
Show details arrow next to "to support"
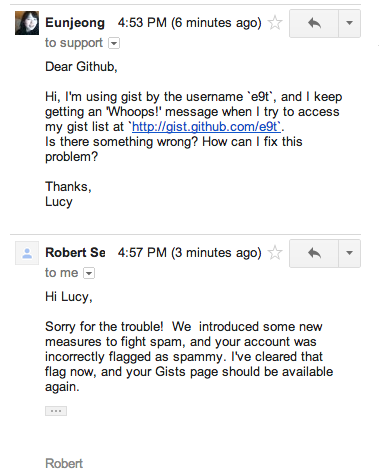tap(114, 43)
